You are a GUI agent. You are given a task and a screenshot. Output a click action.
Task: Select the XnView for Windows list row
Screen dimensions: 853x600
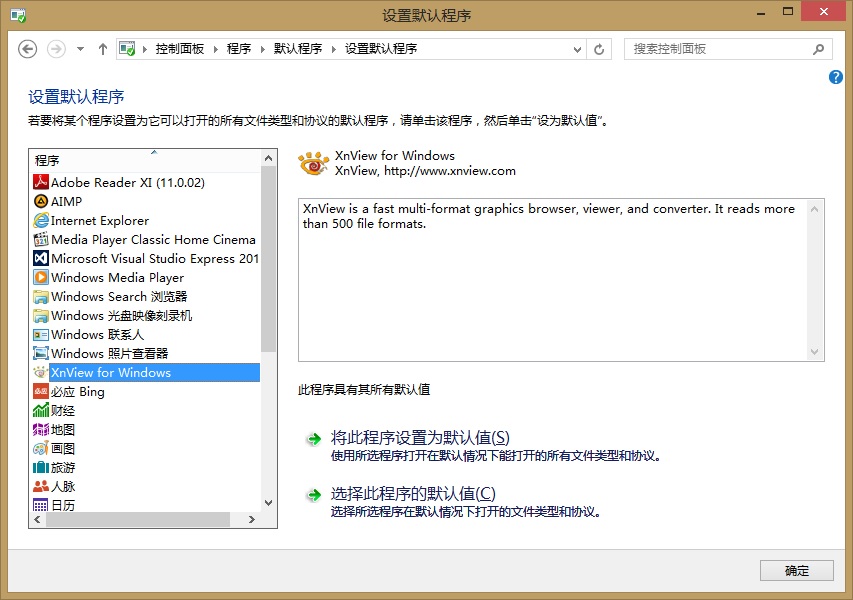click(145, 373)
